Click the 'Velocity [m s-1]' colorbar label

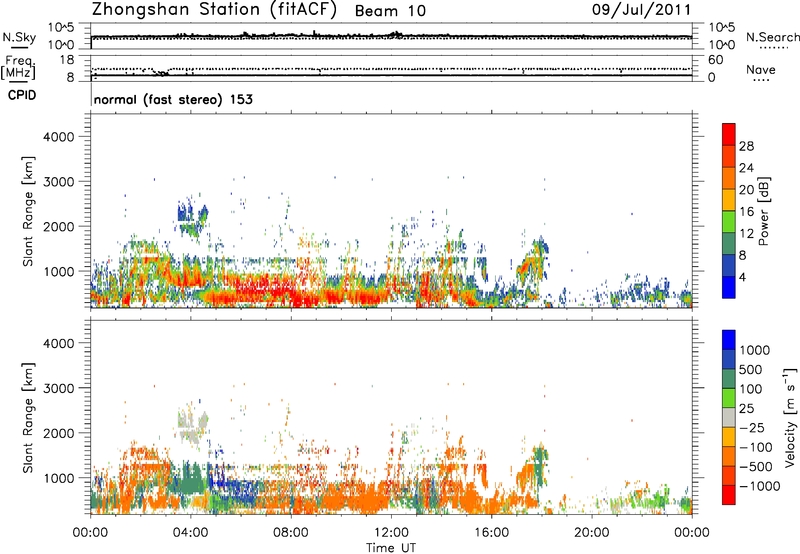(x=790, y=417)
